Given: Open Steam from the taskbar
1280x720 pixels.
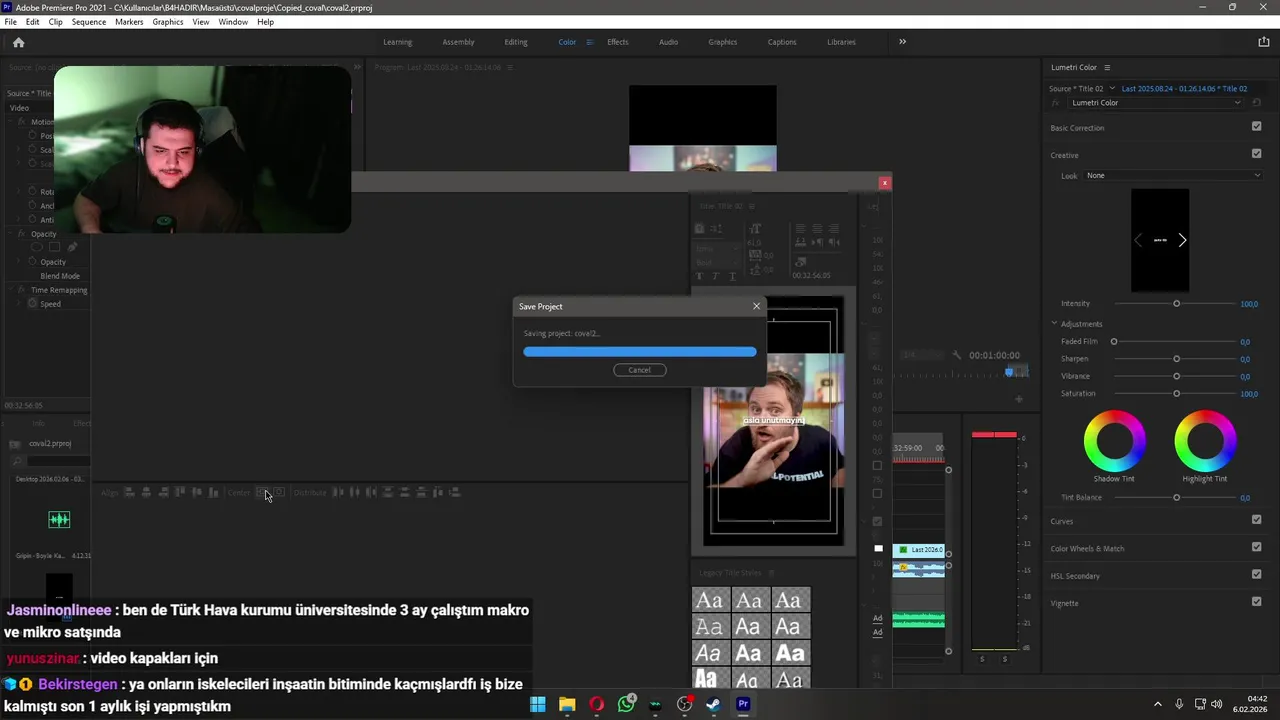Looking at the screenshot, I should pyautogui.click(x=713, y=704).
